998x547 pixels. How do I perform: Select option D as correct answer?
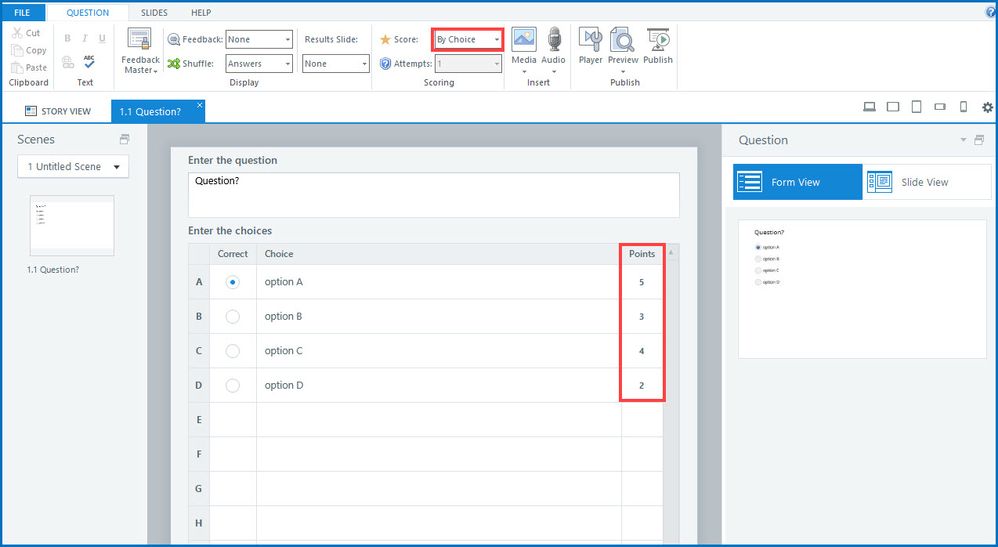tap(233, 385)
